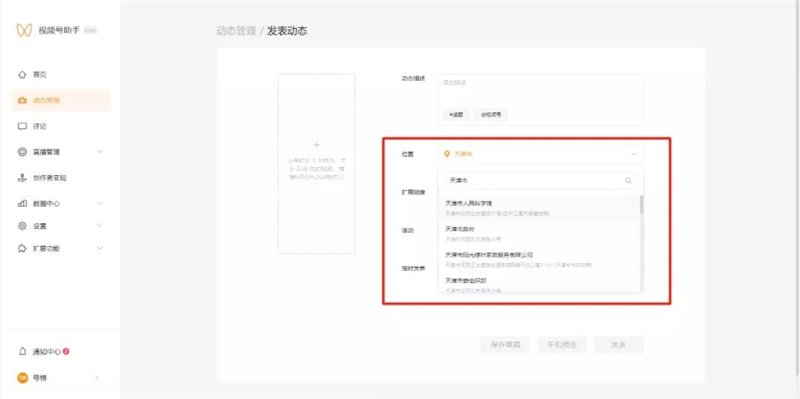Screen dimensions: 800x399
Task: Click the 手机预览 phone preview button
Action: tap(562, 345)
